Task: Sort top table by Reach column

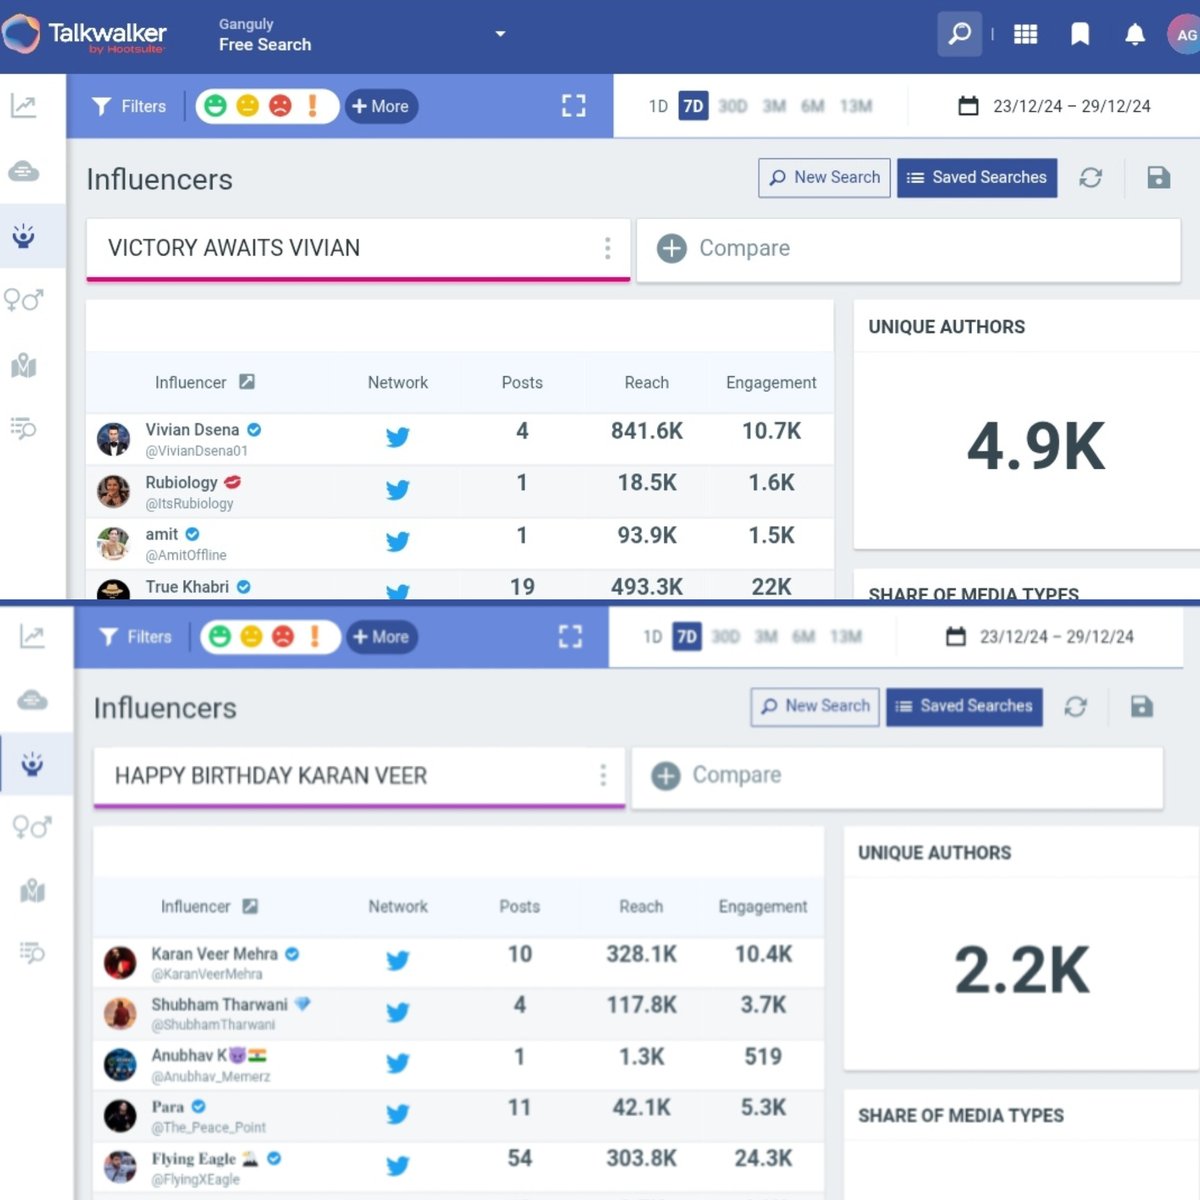Action: (647, 382)
